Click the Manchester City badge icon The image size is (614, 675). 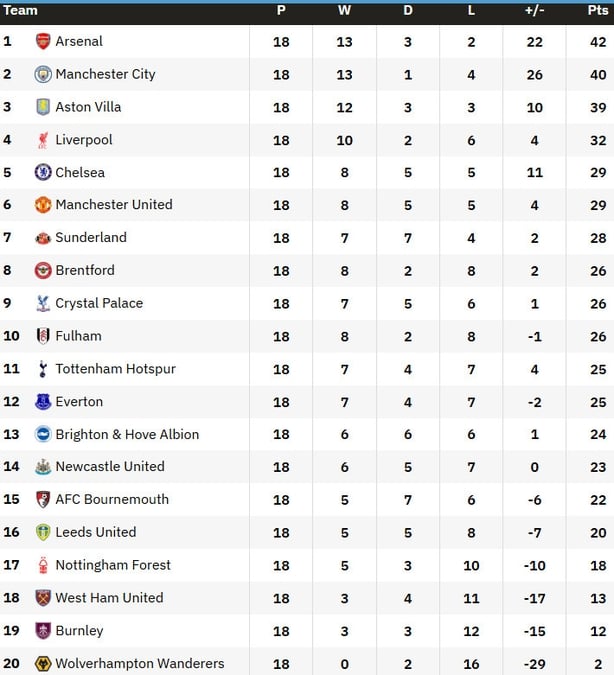tap(43, 74)
